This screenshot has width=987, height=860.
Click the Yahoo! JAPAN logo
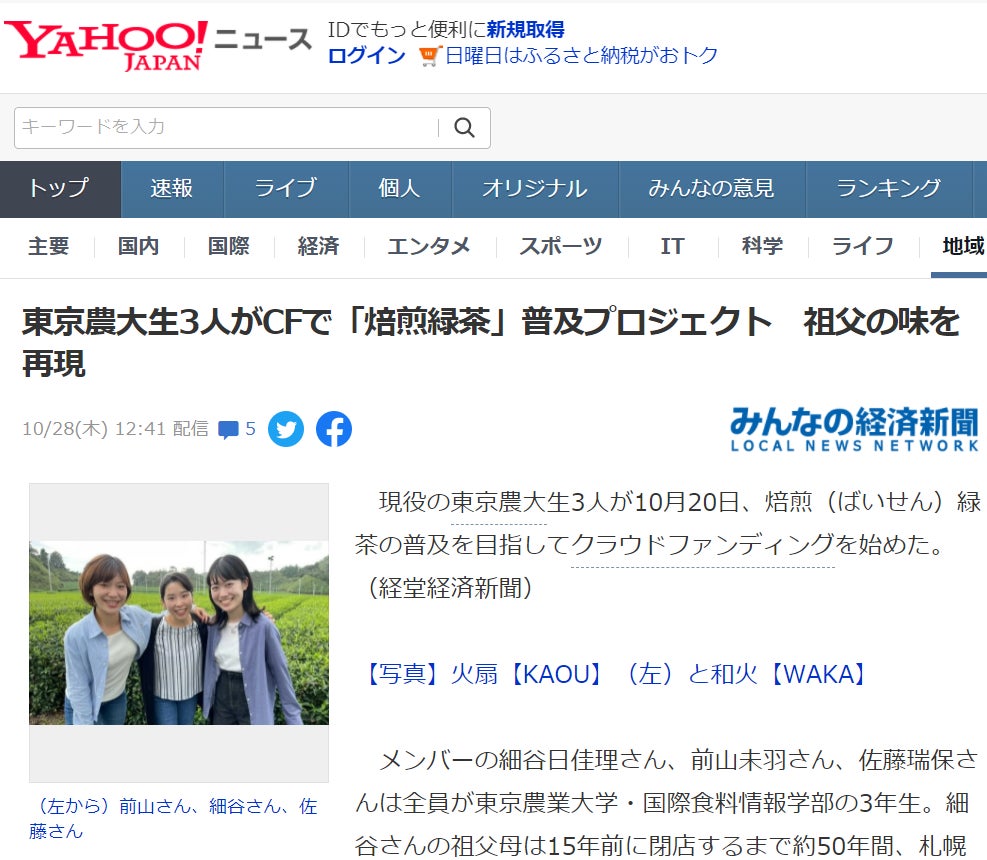click(106, 45)
